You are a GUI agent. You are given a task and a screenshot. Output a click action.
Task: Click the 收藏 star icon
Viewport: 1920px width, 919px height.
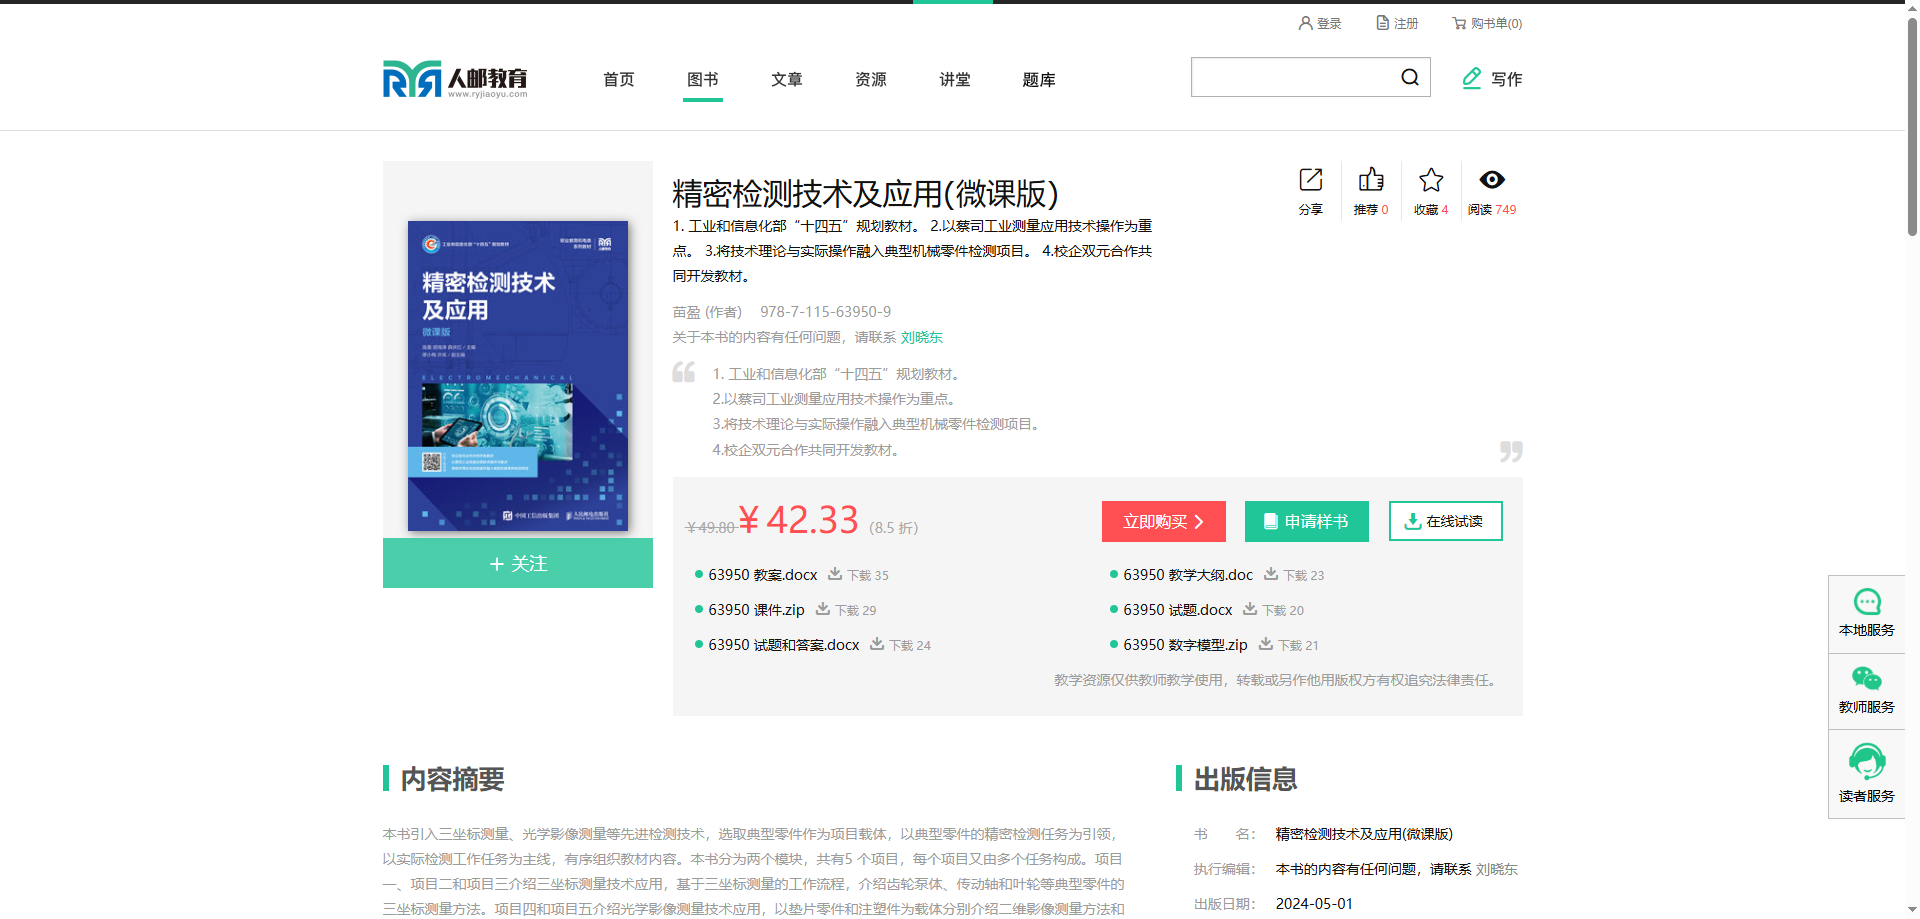[x=1431, y=180]
